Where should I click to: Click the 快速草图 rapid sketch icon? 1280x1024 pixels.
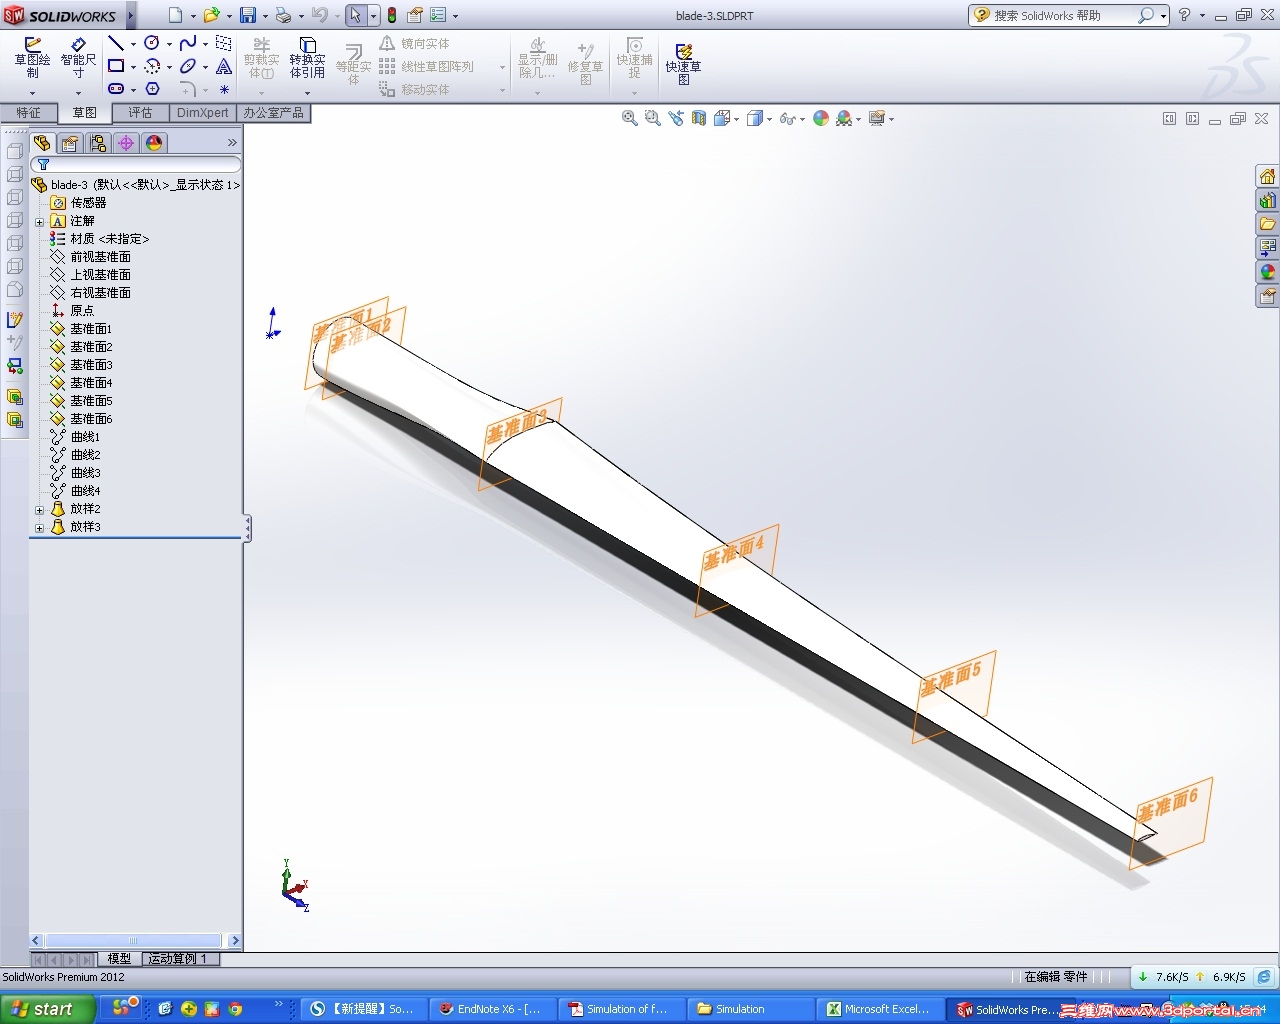683,63
